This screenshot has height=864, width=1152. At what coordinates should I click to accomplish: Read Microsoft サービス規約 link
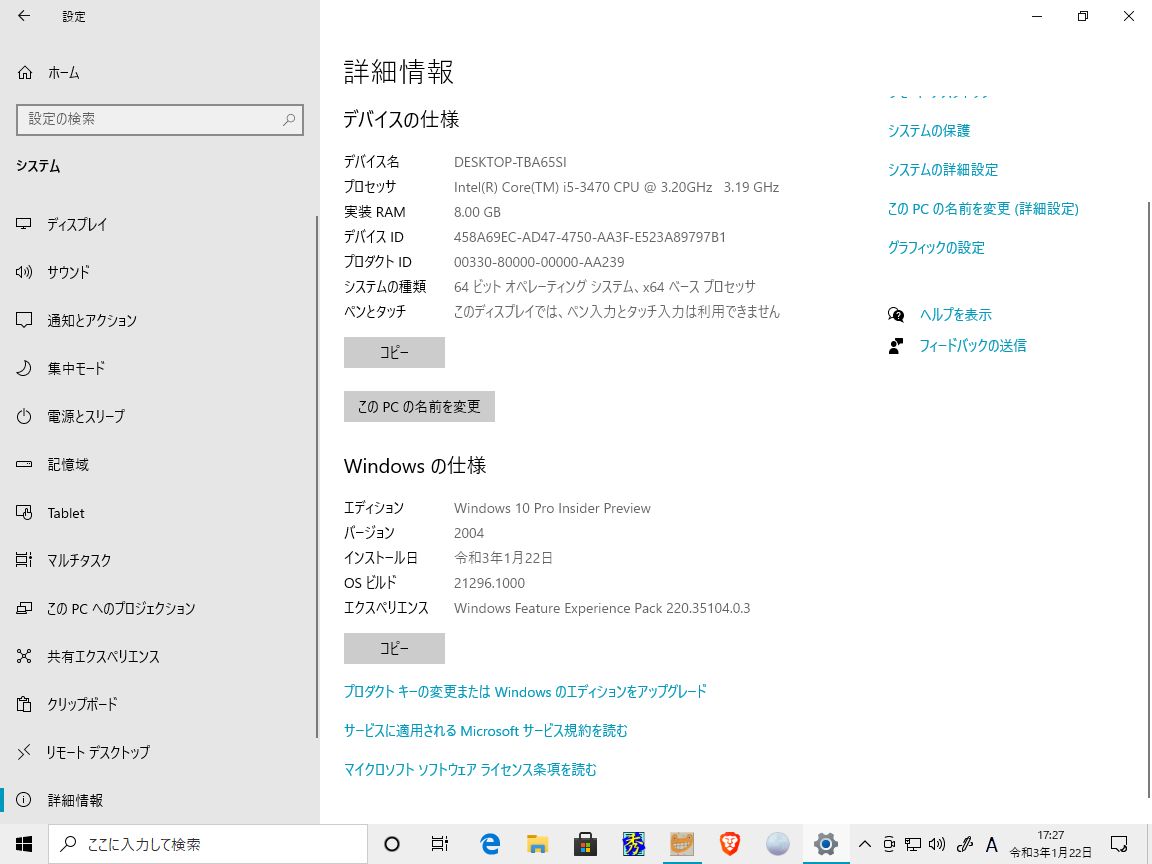click(486, 731)
